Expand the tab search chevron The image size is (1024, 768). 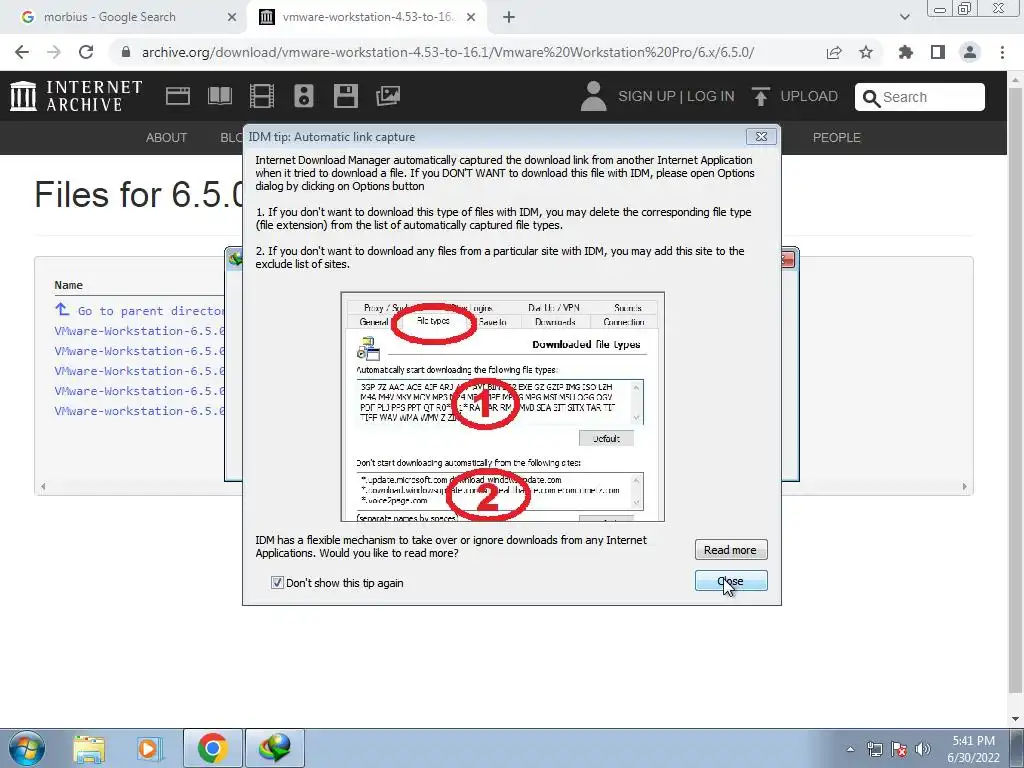904,18
